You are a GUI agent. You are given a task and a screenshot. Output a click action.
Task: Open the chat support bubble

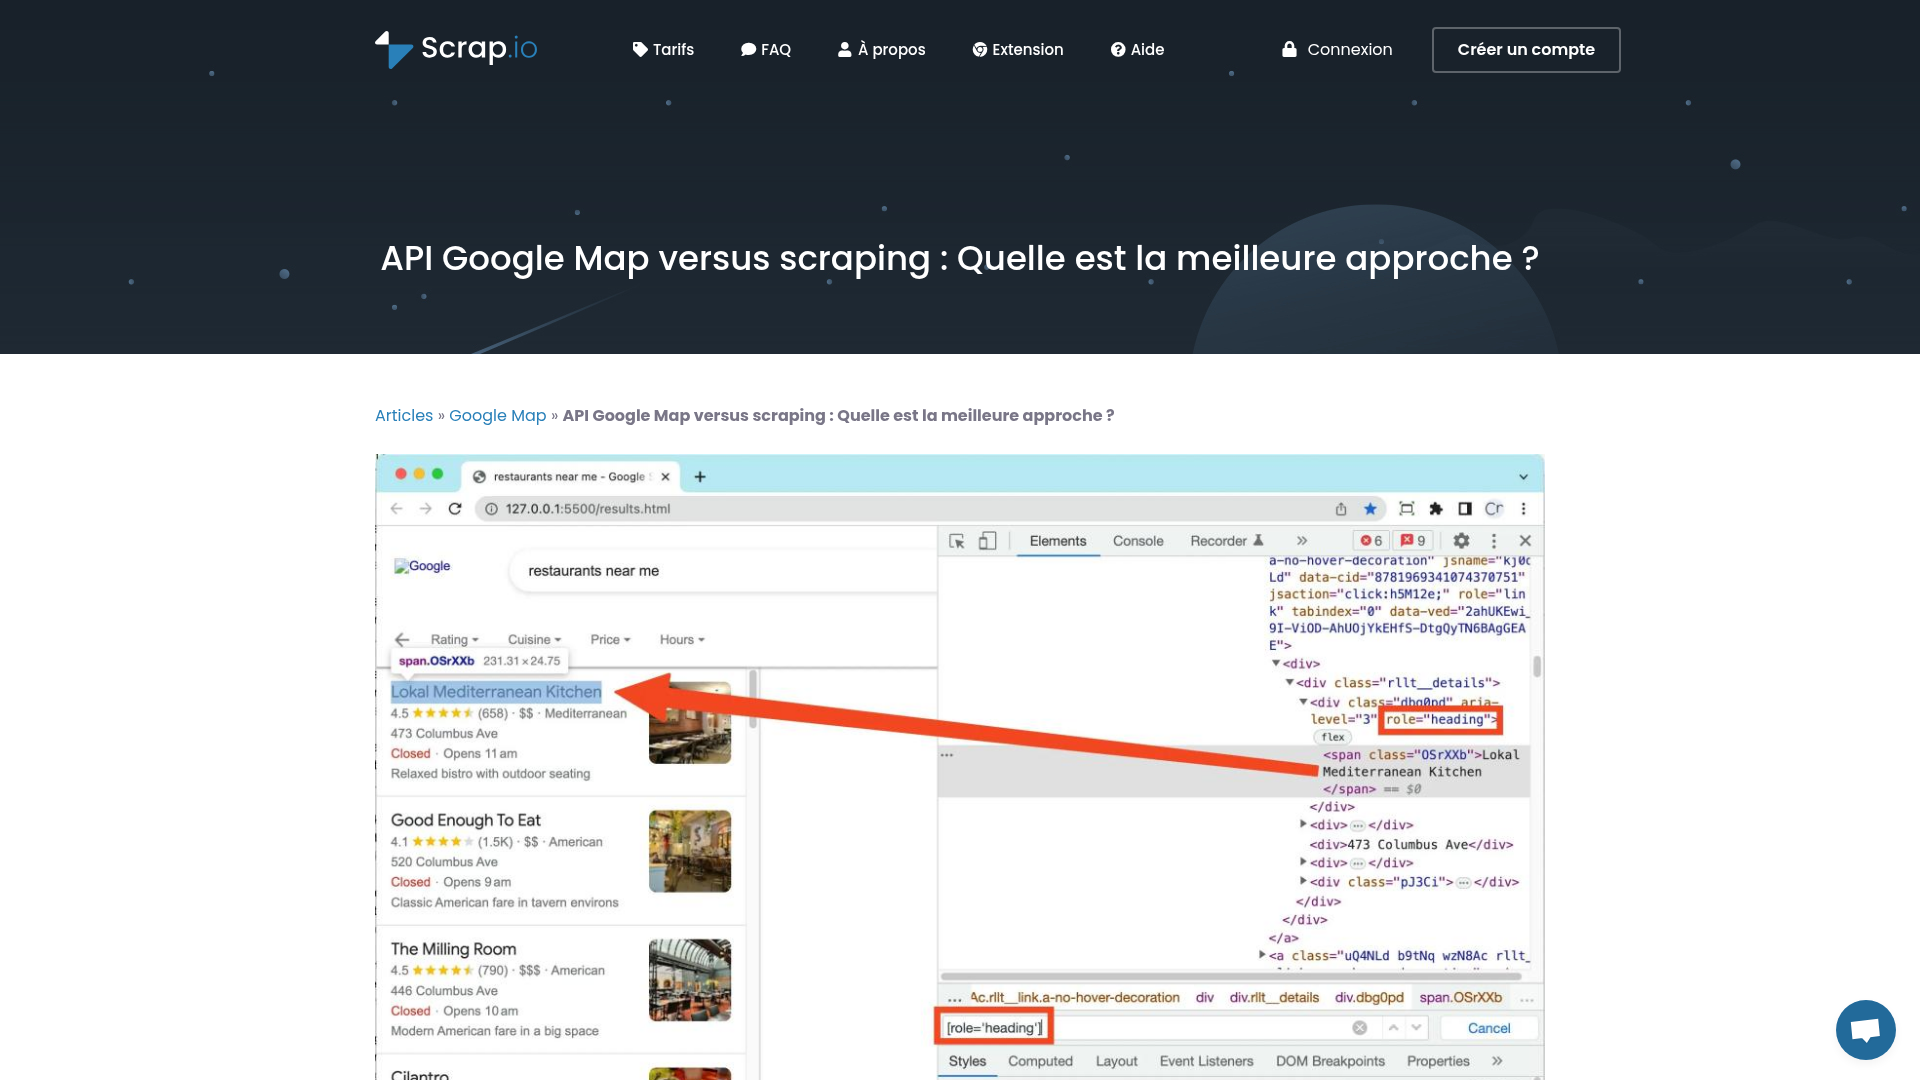1865,1029
